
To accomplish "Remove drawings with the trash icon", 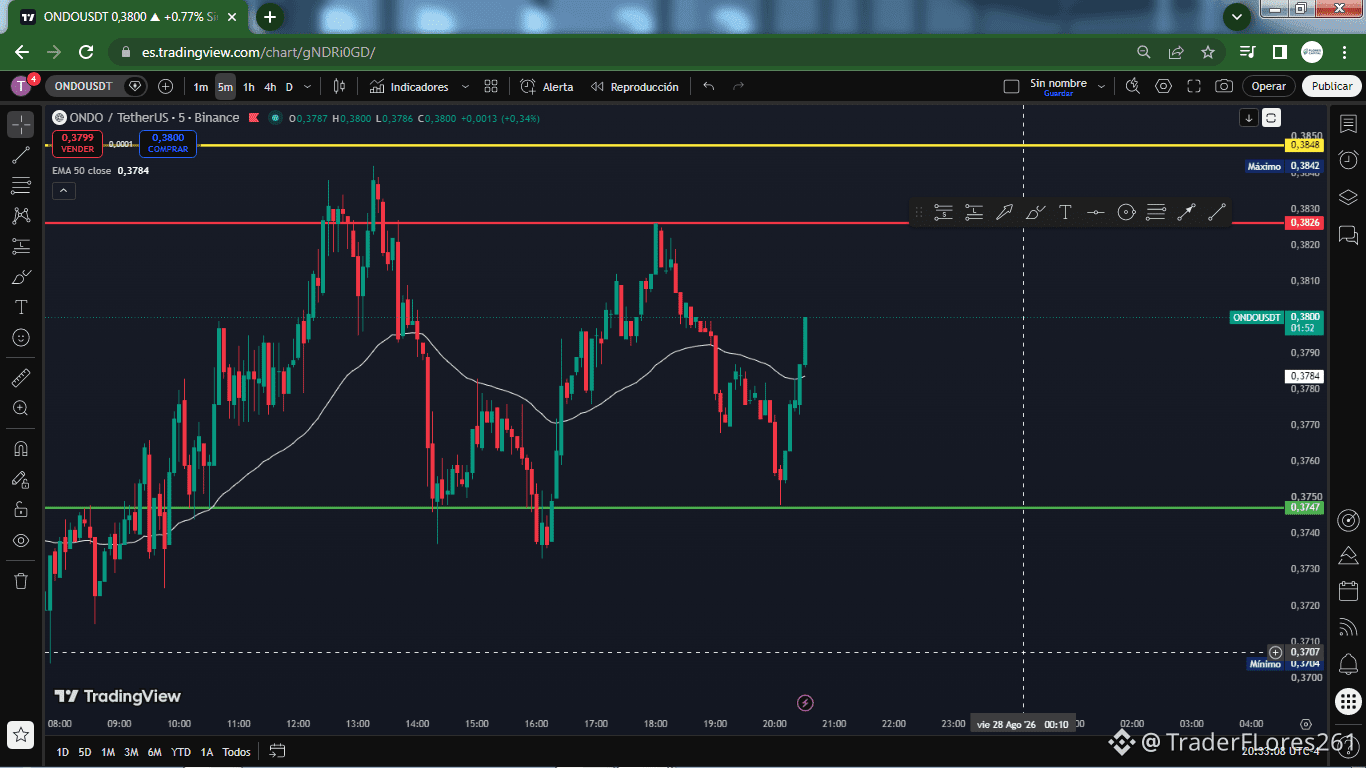I will pos(21,580).
